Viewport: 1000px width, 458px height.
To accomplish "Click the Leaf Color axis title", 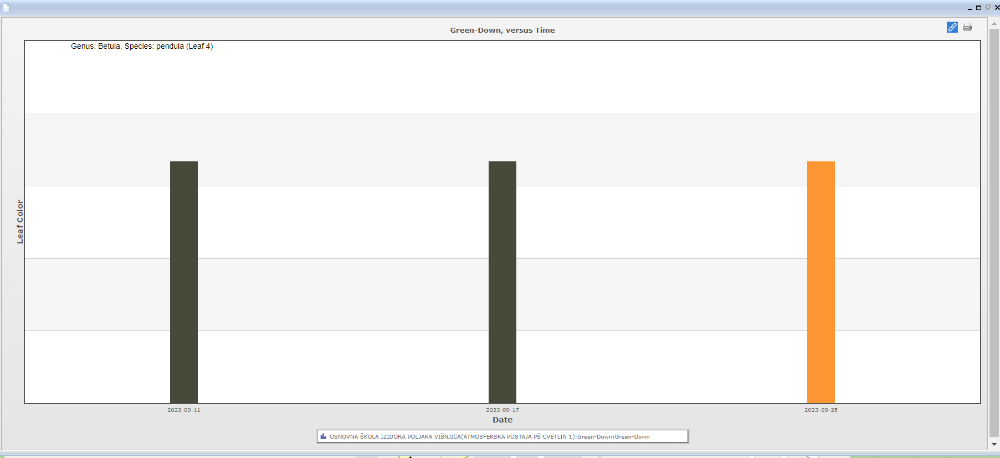I will click(x=20, y=222).
